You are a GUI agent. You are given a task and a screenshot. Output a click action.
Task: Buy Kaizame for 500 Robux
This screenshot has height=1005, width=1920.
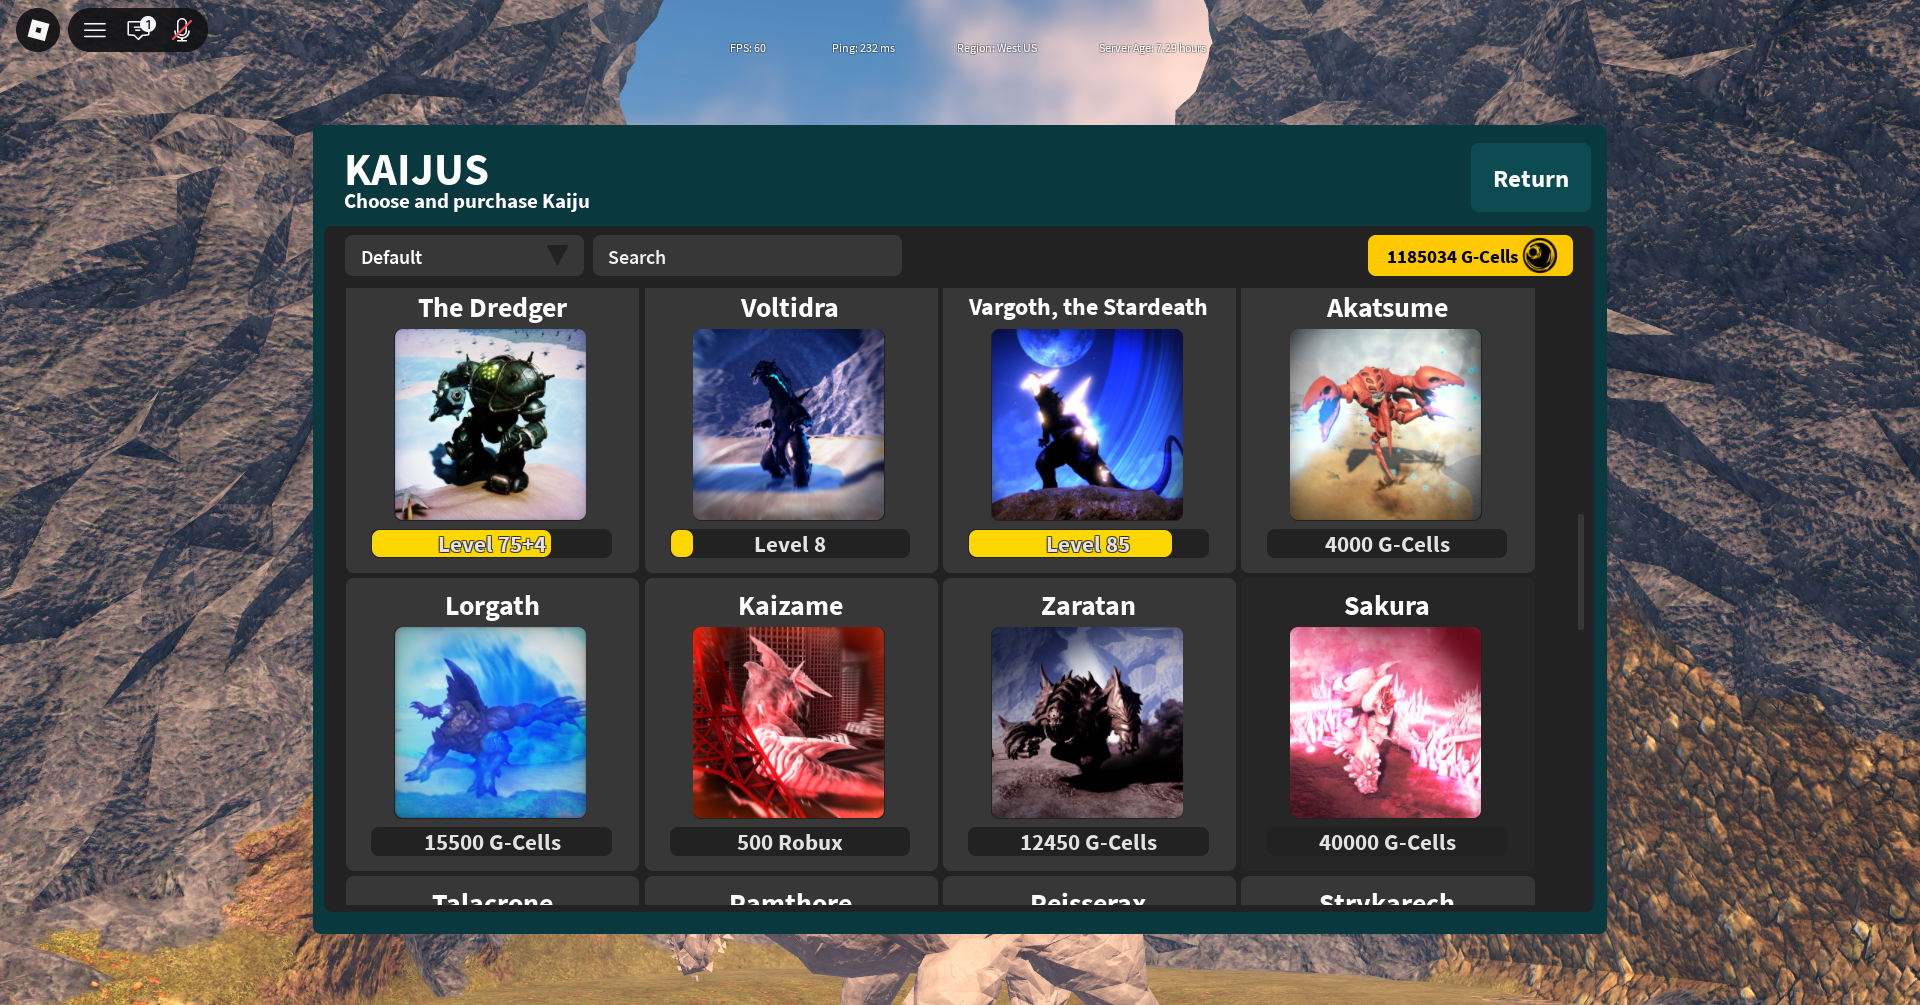(x=789, y=842)
